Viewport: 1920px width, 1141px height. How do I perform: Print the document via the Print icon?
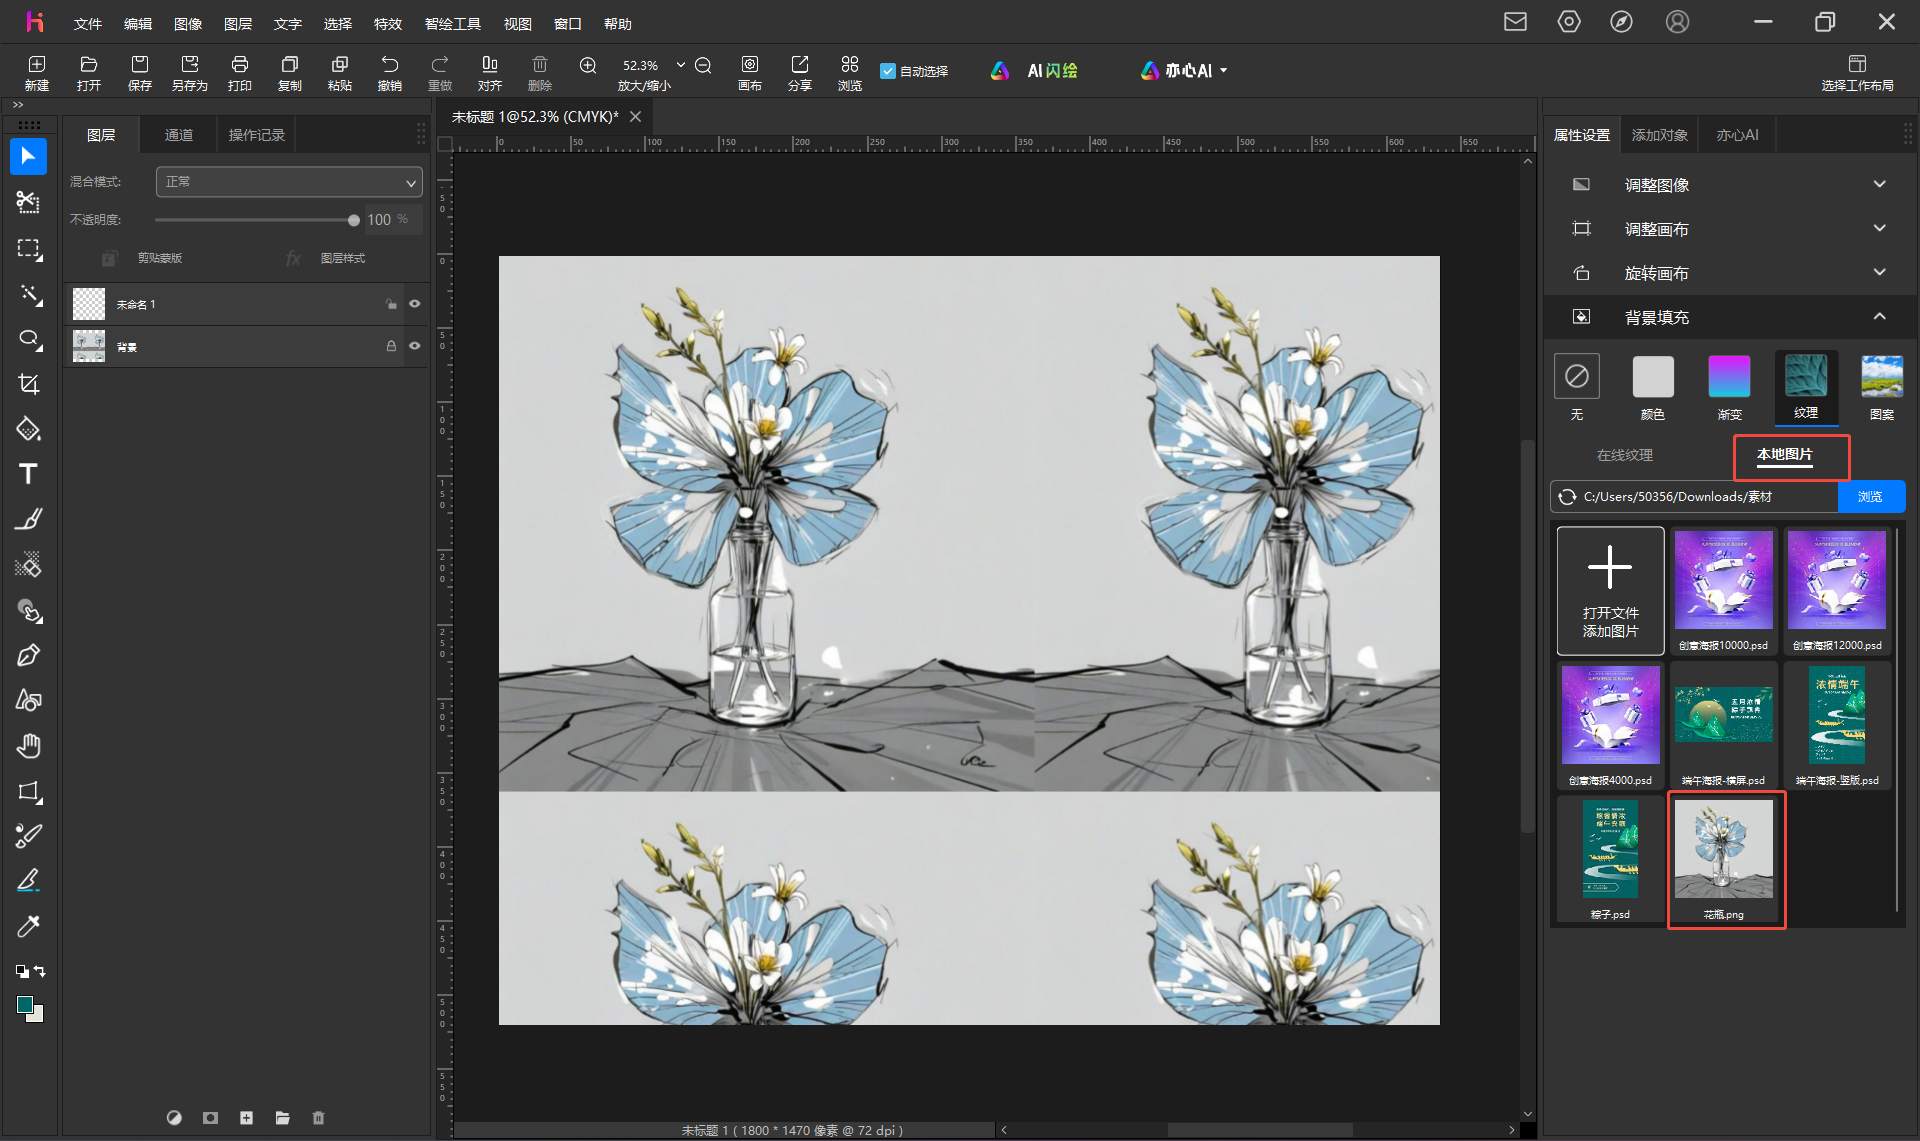pos(240,73)
